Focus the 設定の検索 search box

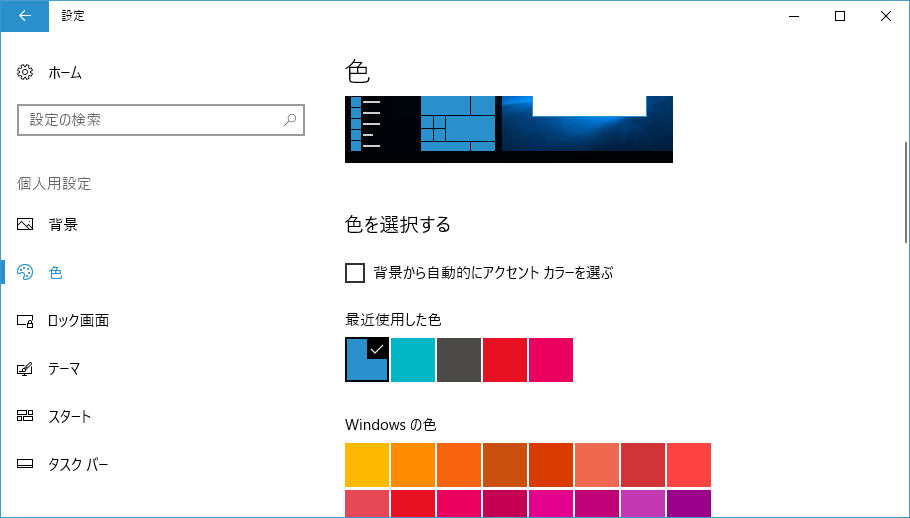click(161, 120)
